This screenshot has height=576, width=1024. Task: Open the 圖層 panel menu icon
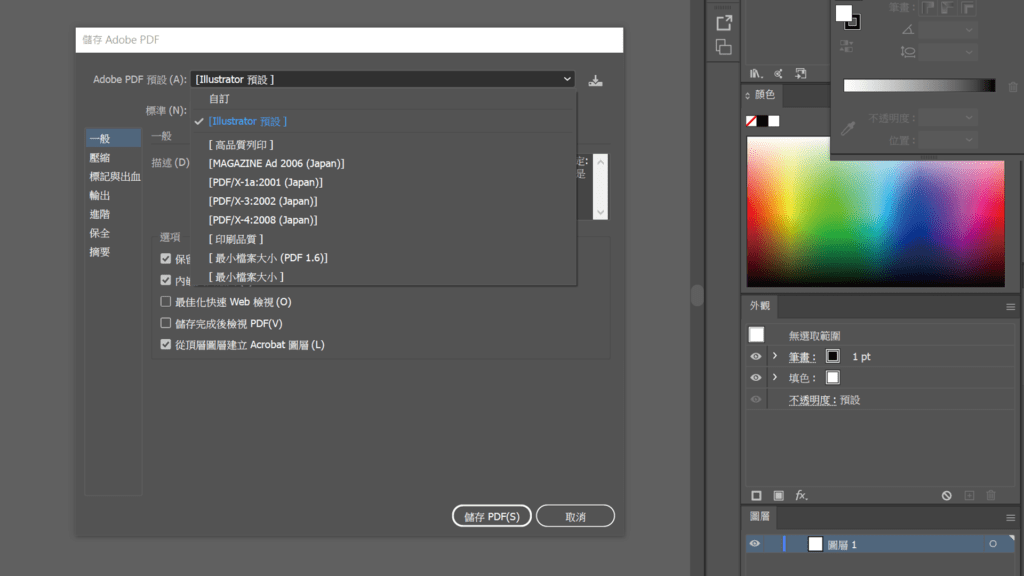point(1010,517)
